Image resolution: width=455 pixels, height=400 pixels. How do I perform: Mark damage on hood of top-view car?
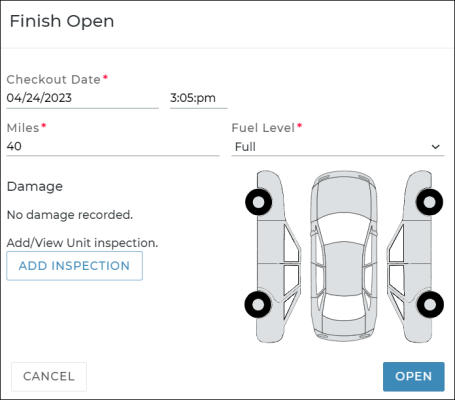(344, 198)
